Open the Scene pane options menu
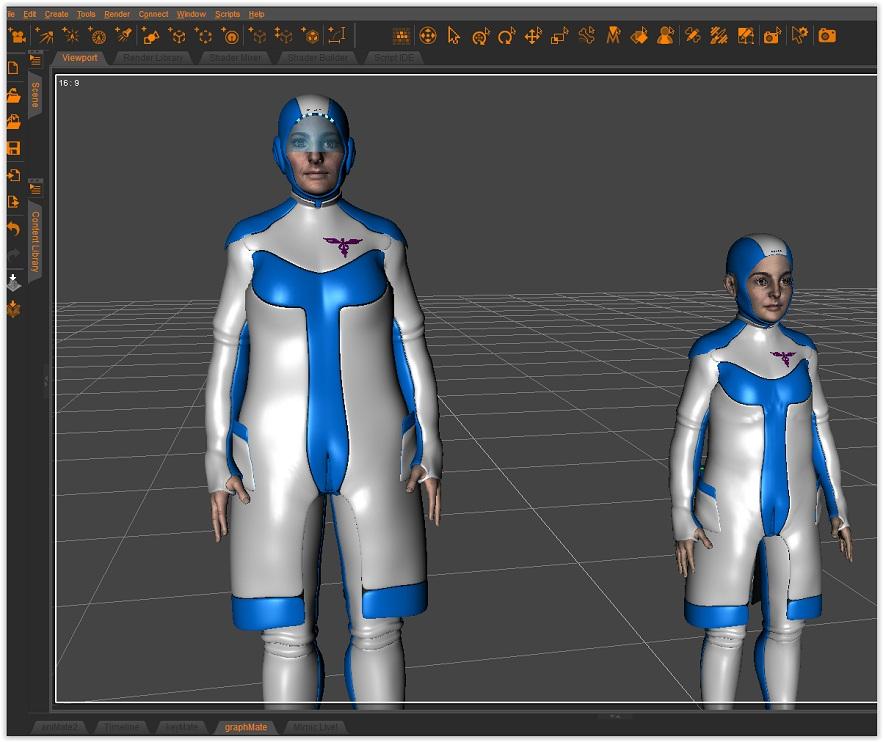This screenshot has width=883, height=742. pyautogui.click(x=35, y=60)
